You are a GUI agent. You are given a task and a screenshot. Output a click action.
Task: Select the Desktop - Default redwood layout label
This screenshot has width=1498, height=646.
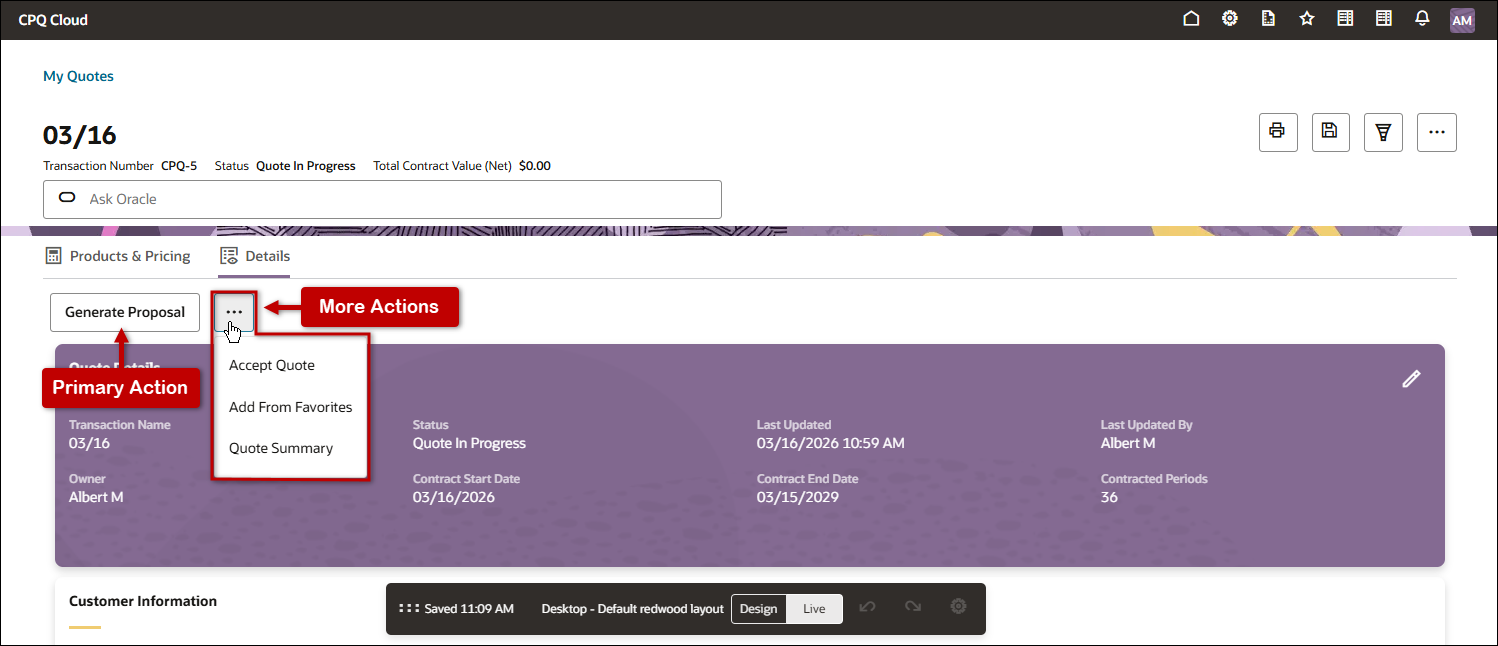coord(632,609)
